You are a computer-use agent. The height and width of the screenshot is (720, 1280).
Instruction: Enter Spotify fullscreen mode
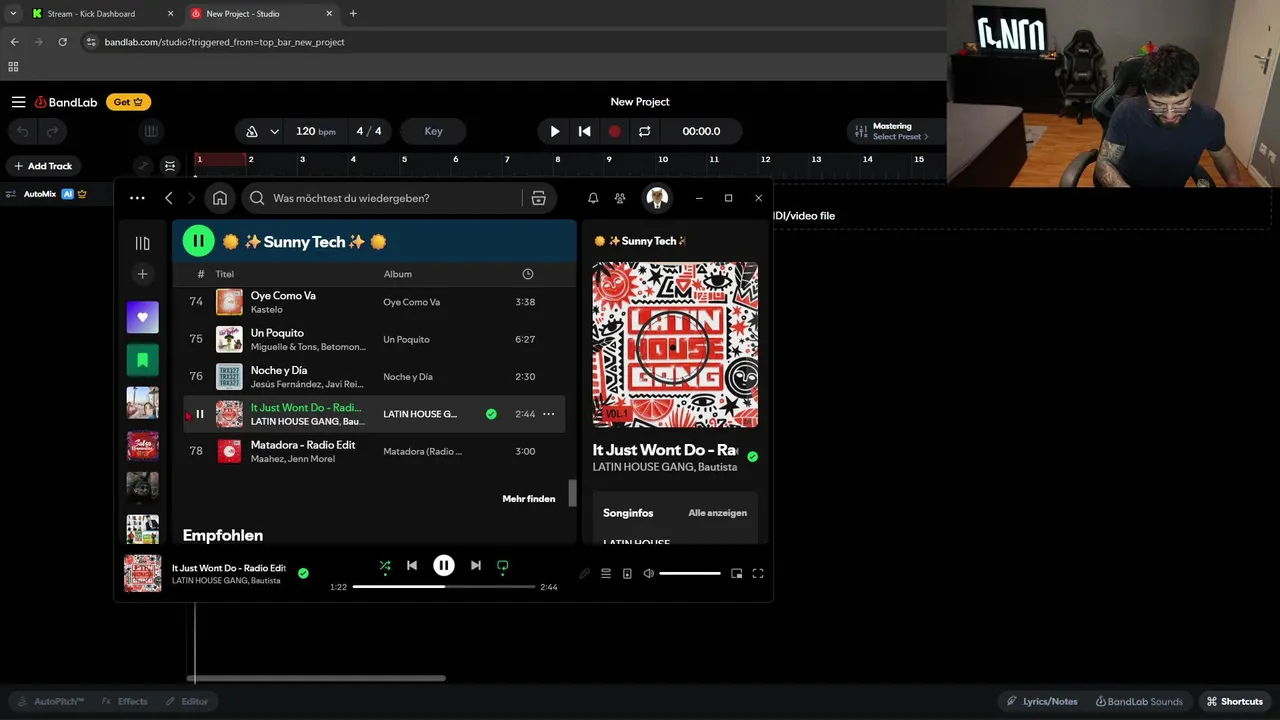pyautogui.click(x=758, y=573)
